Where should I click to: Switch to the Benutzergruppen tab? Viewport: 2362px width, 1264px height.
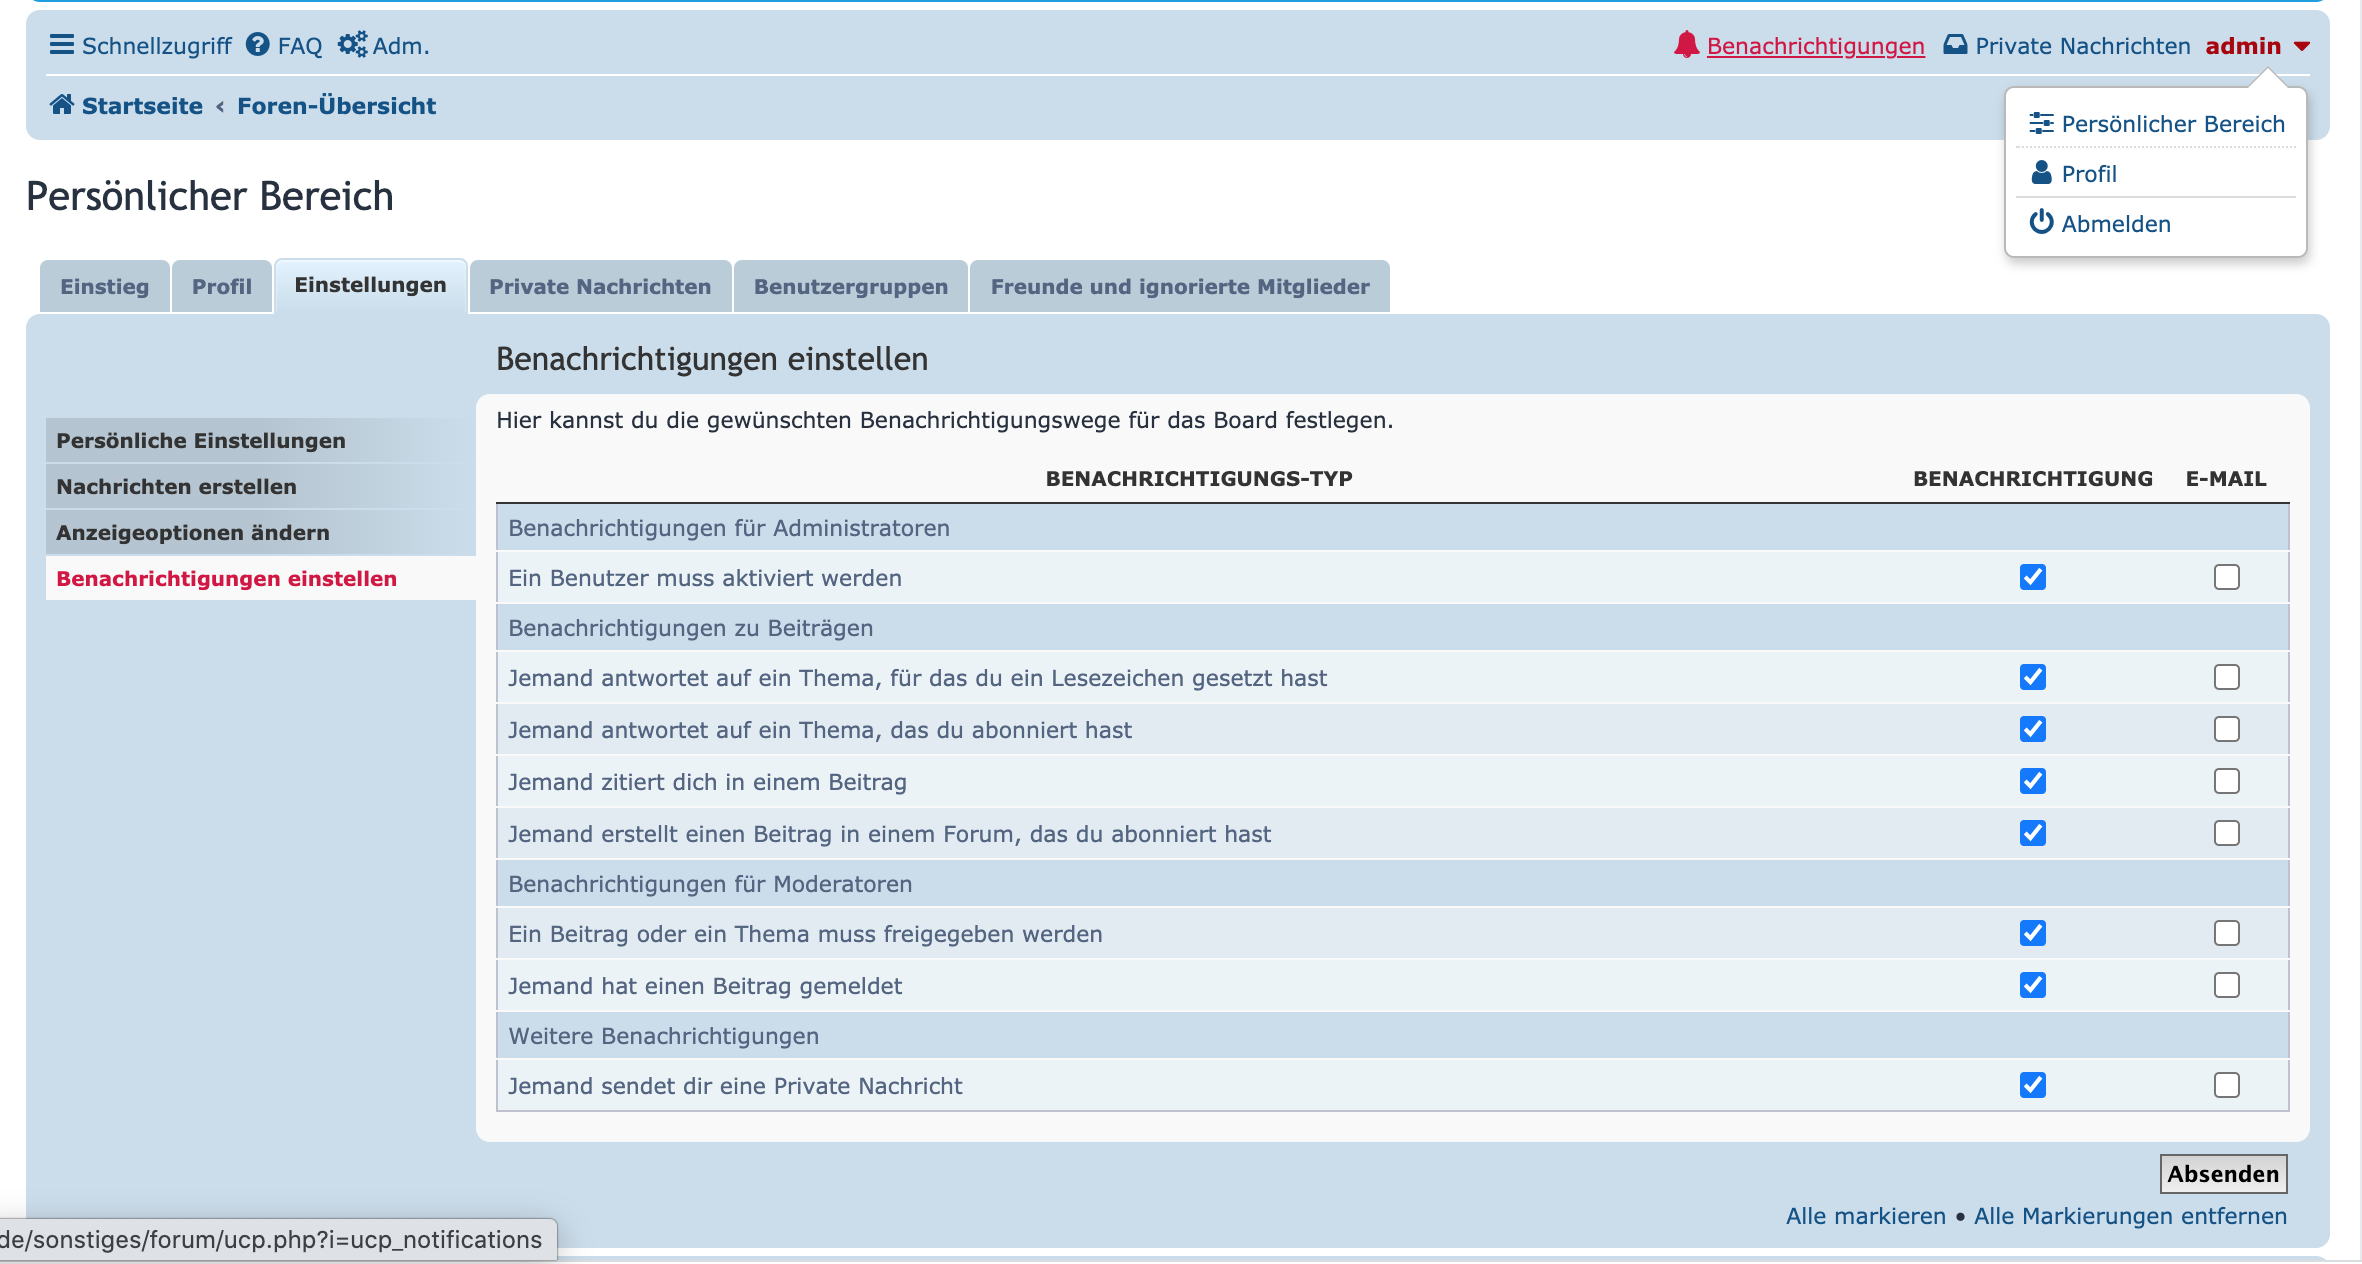850,287
